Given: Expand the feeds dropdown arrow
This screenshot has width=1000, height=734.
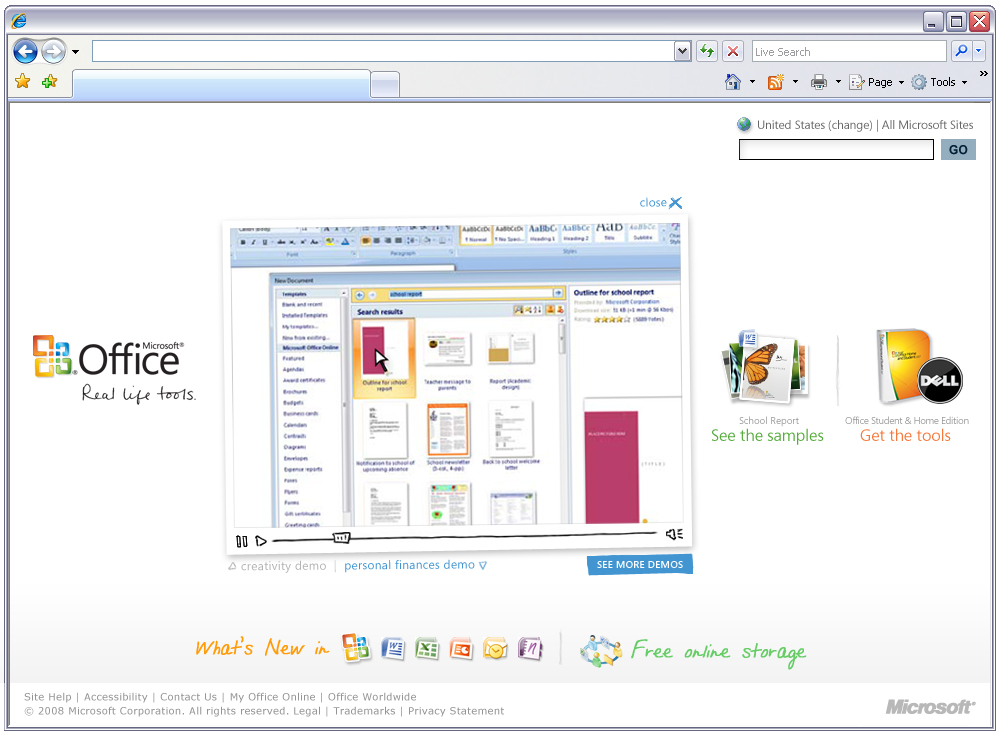Looking at the screenshot, I should point(795,82).
